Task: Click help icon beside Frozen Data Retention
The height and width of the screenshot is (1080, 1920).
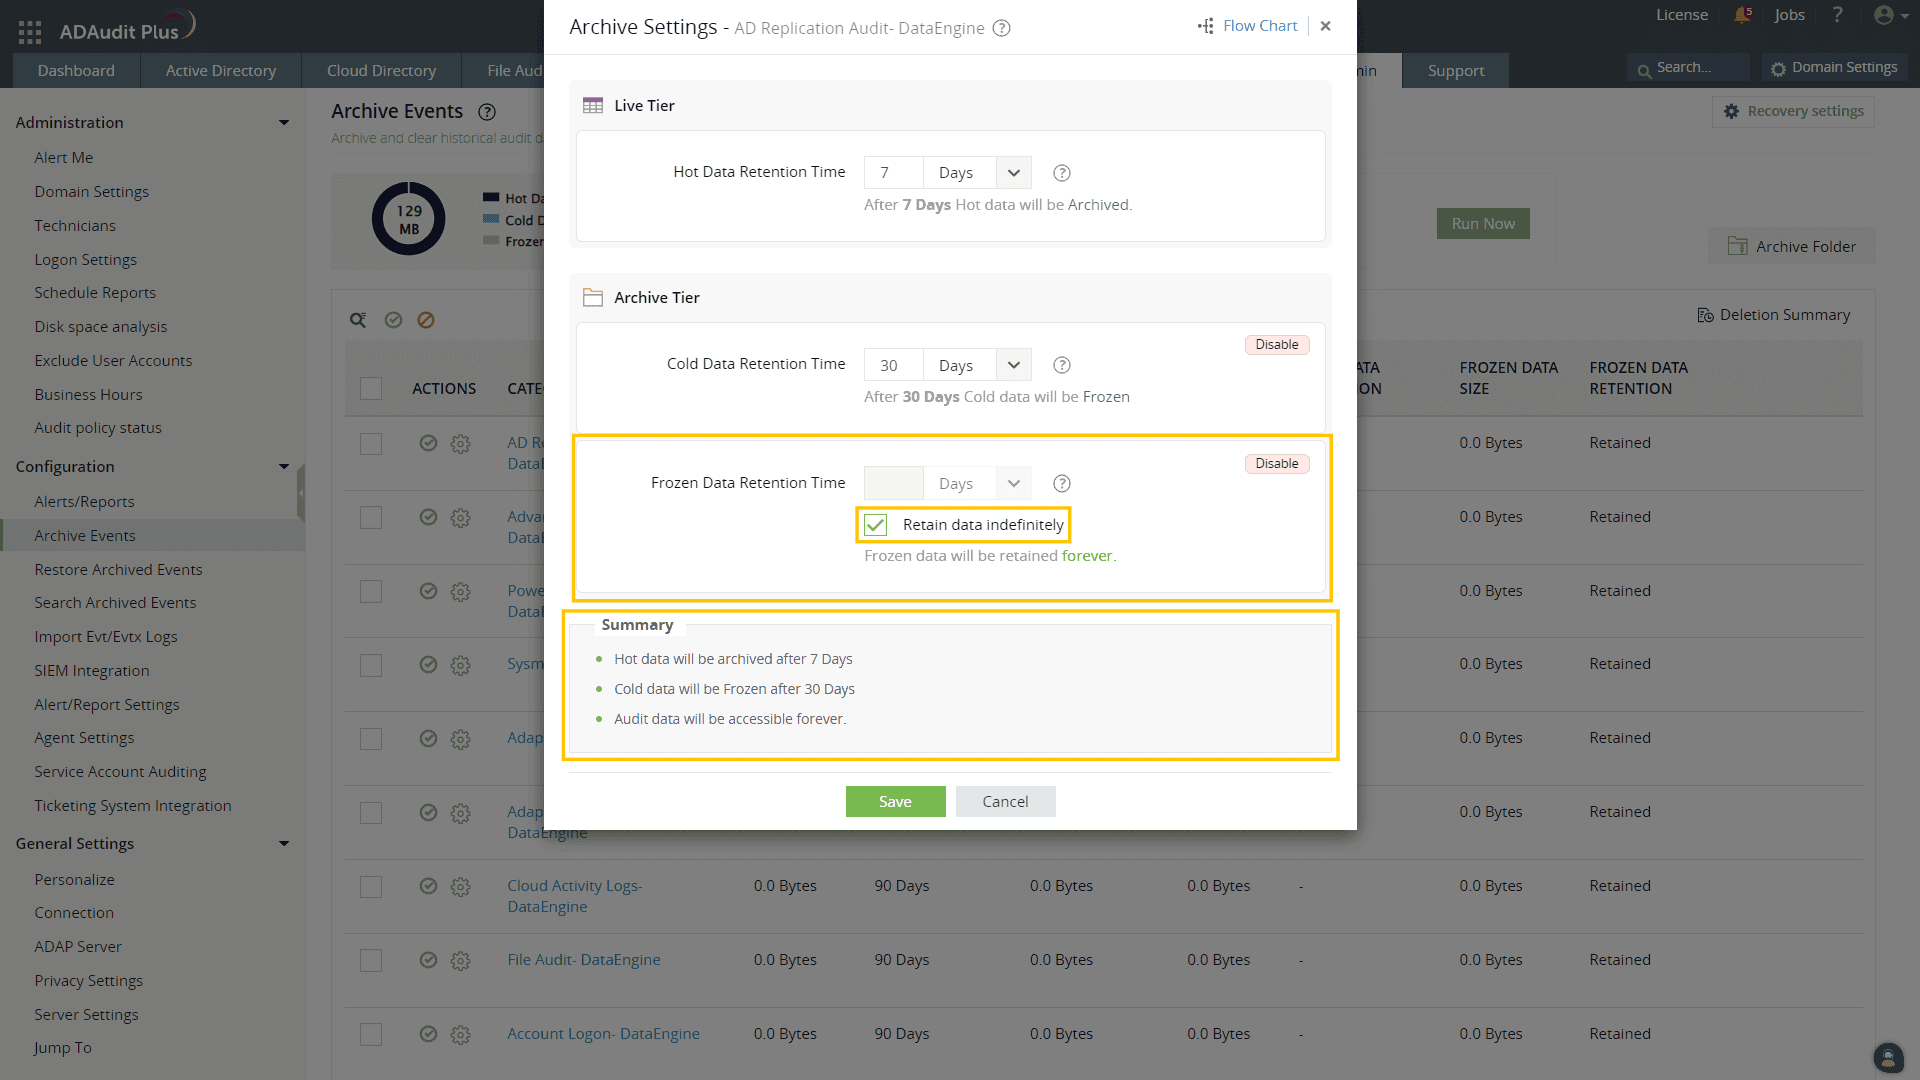Action: (1062, 484)
